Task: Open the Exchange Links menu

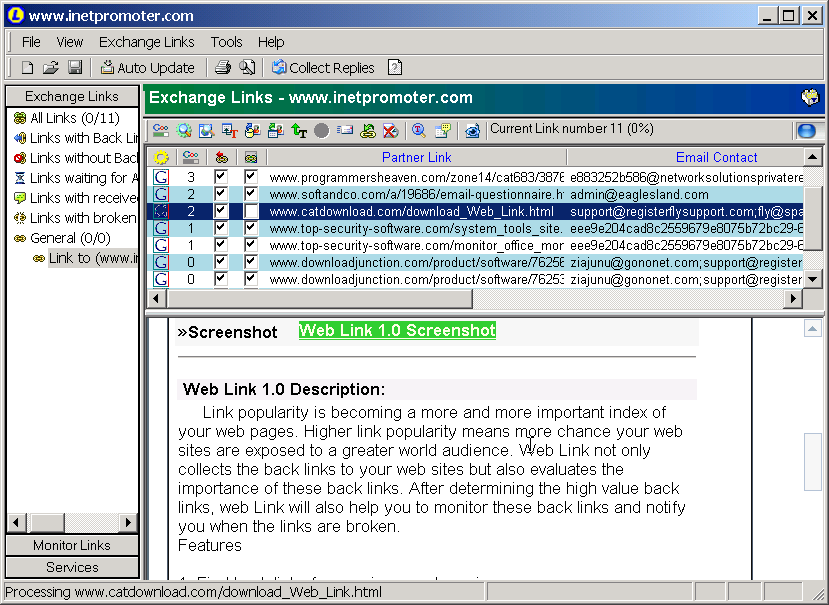Action: point(146,42)
